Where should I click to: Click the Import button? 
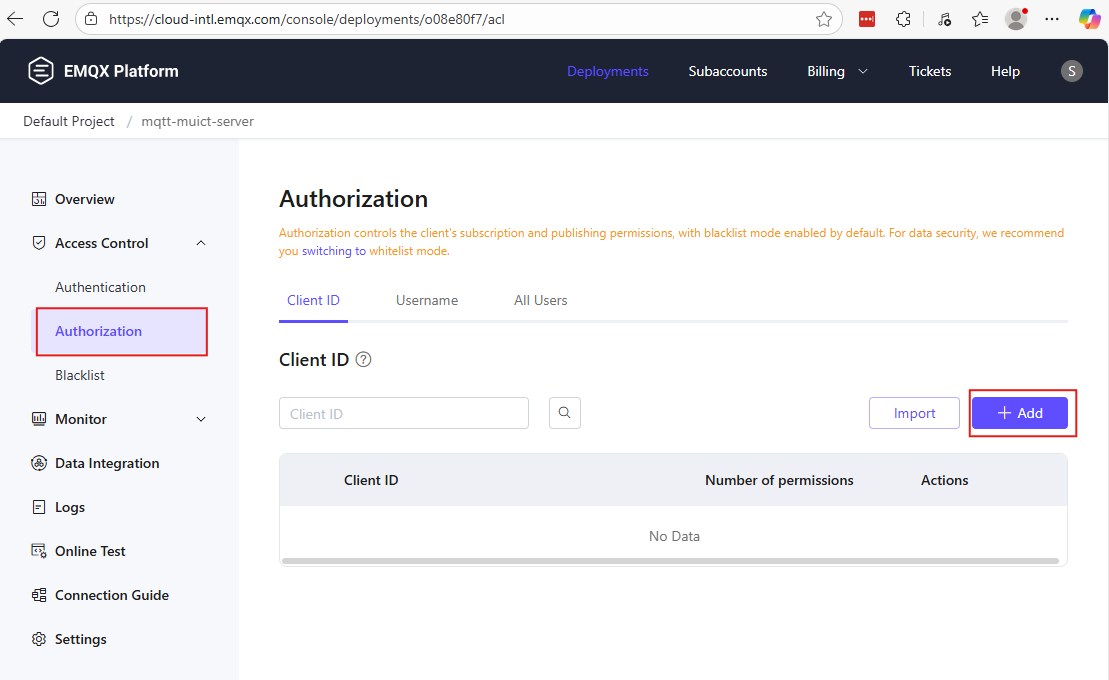click(x=914, y=413)
